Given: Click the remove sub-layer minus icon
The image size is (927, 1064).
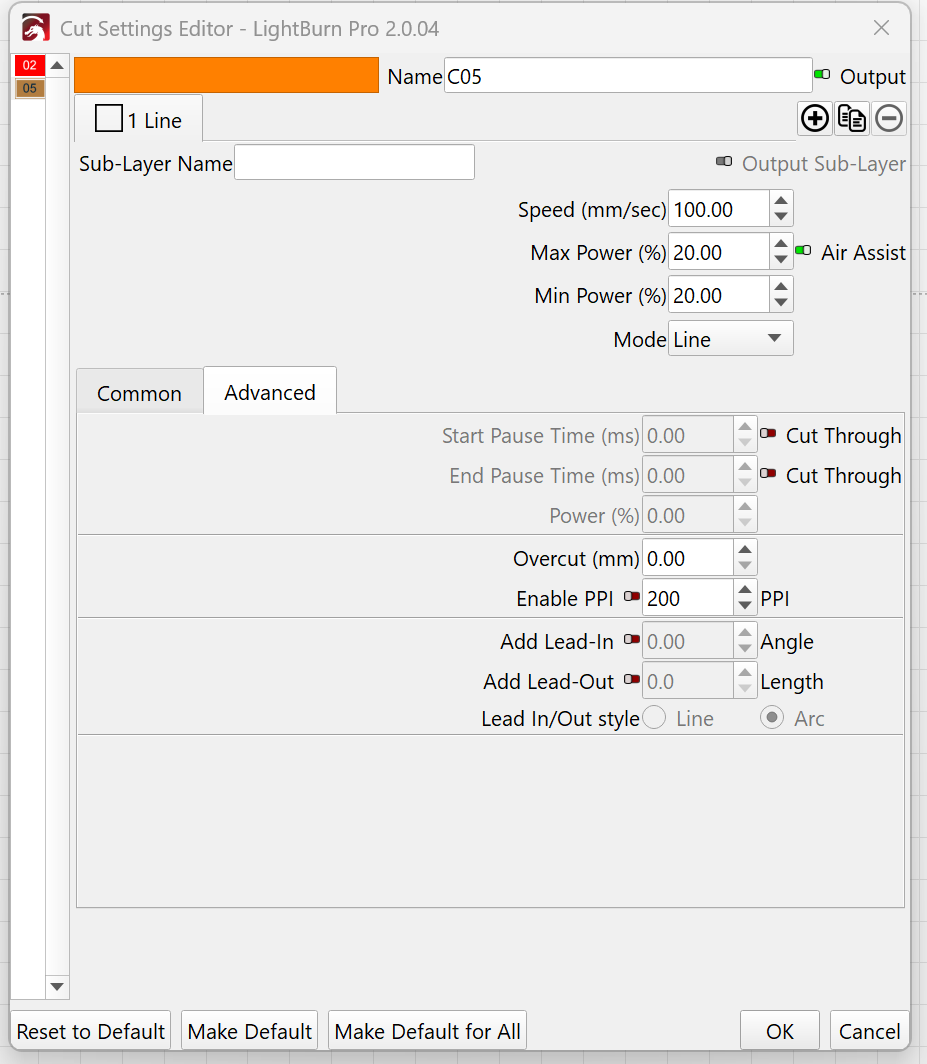Looking at the screenshot, I should (888, 118).
